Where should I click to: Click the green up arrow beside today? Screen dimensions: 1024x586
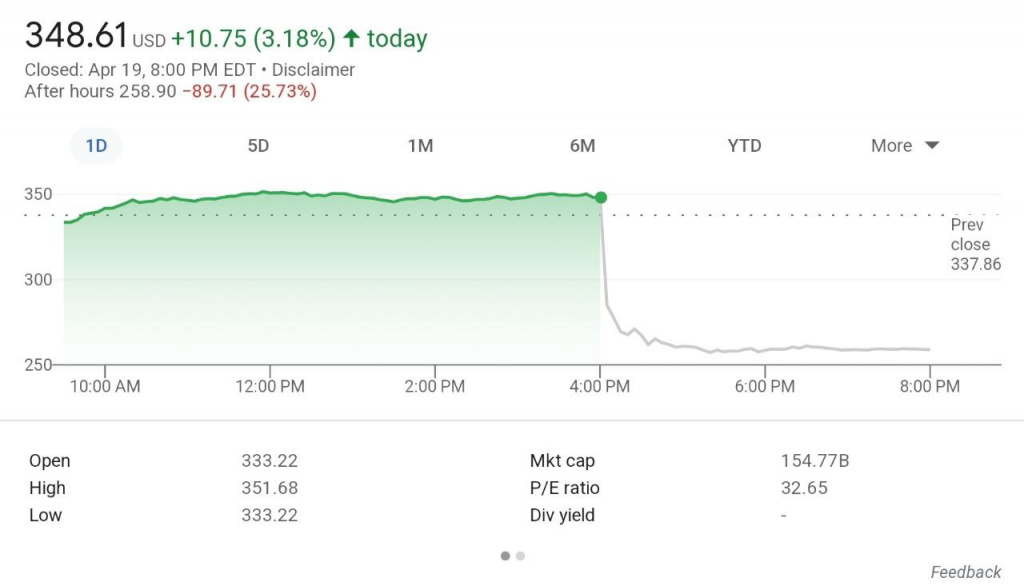pyautogui.click(x=350, y=38)
